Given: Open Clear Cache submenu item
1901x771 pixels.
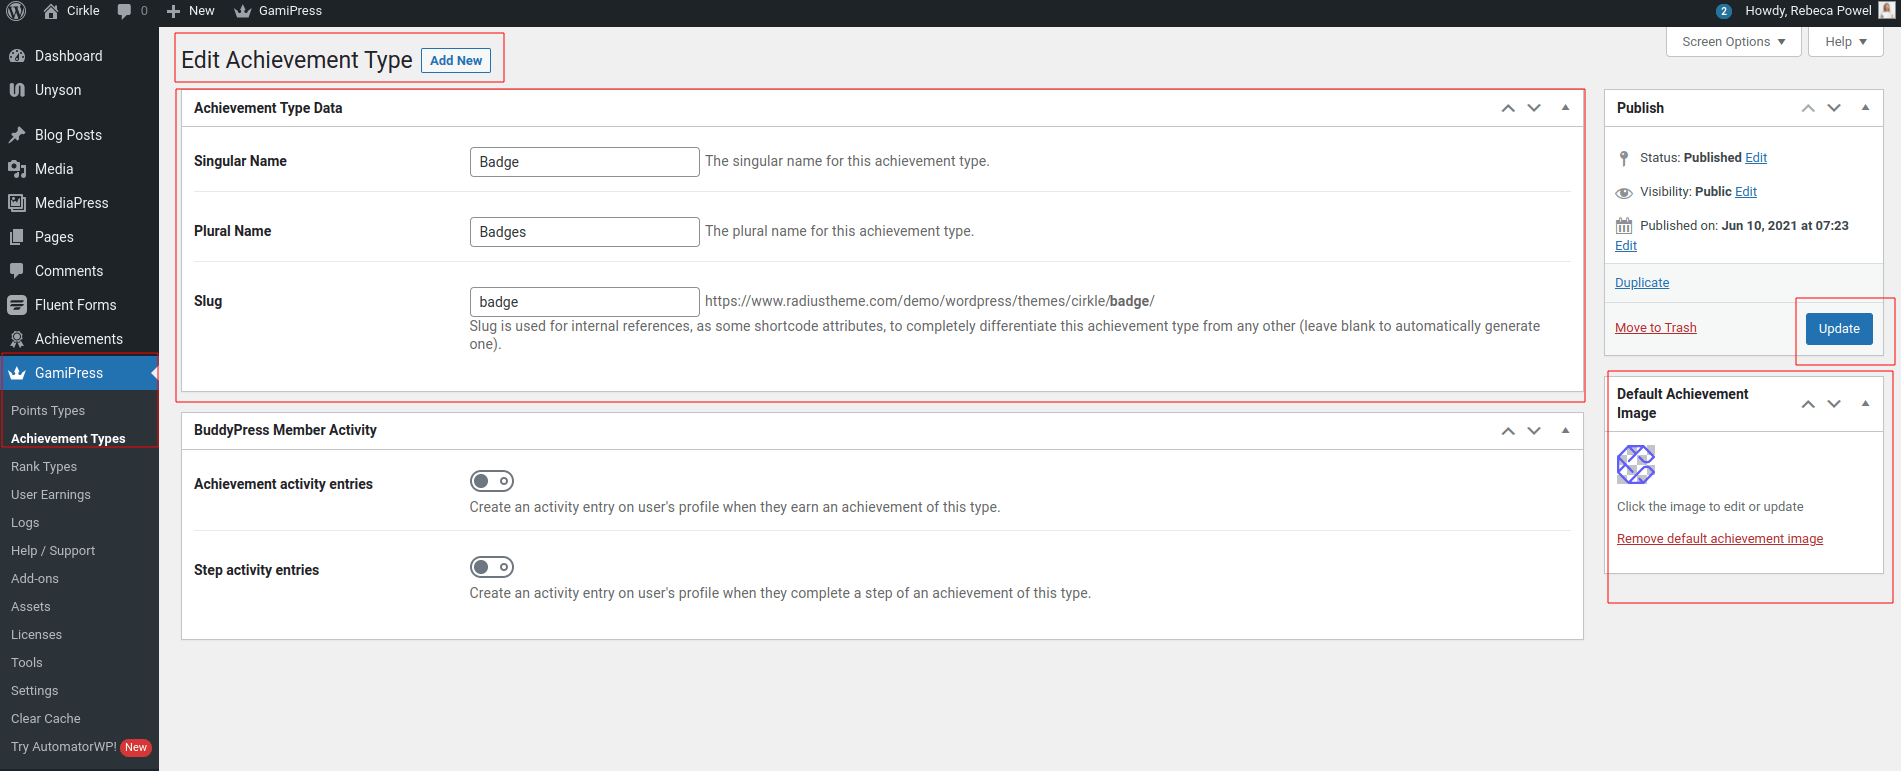Looking at the screenshot, I should (x=46, y=719).
